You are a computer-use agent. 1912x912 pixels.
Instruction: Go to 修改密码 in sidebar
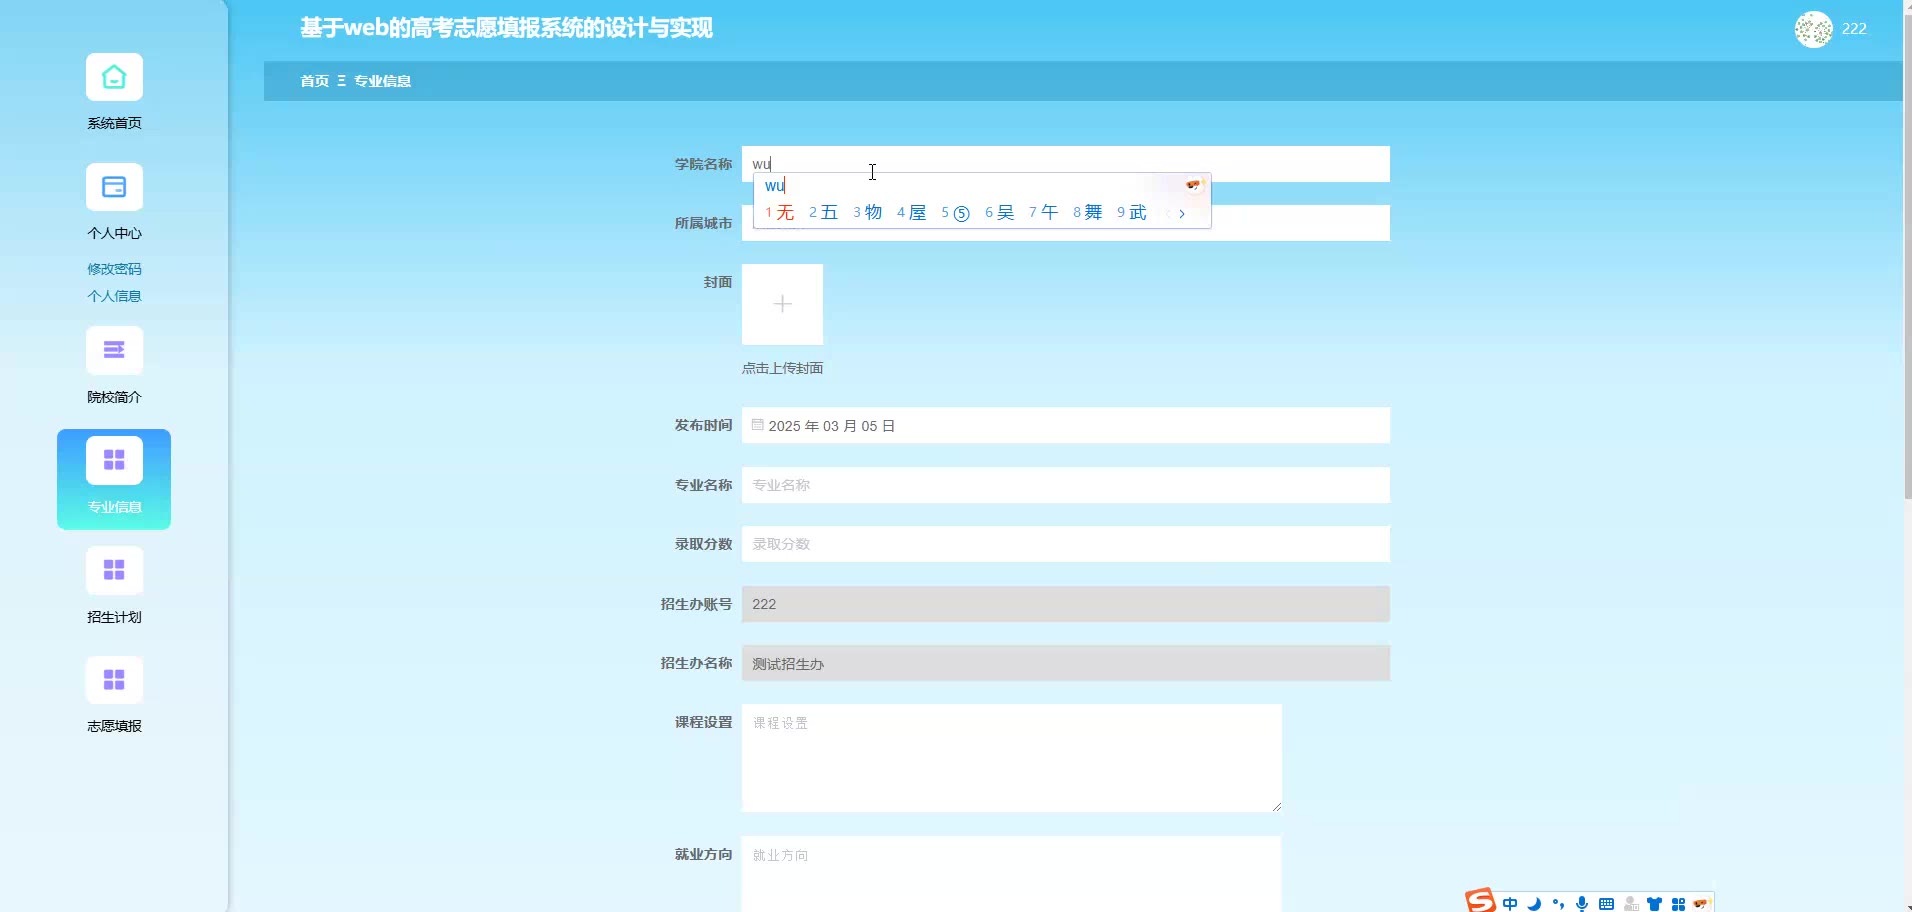[x=114, y=269]
